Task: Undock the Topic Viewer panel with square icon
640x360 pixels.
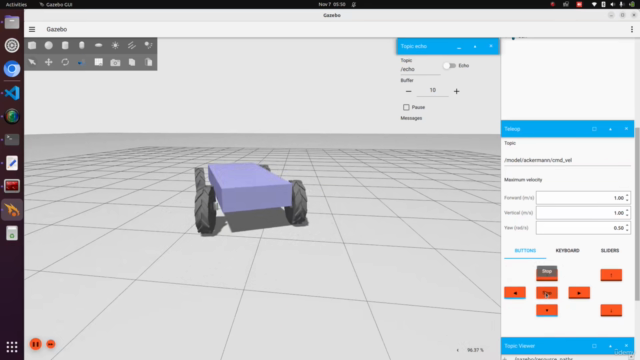Action: click(x=594, y=346)
